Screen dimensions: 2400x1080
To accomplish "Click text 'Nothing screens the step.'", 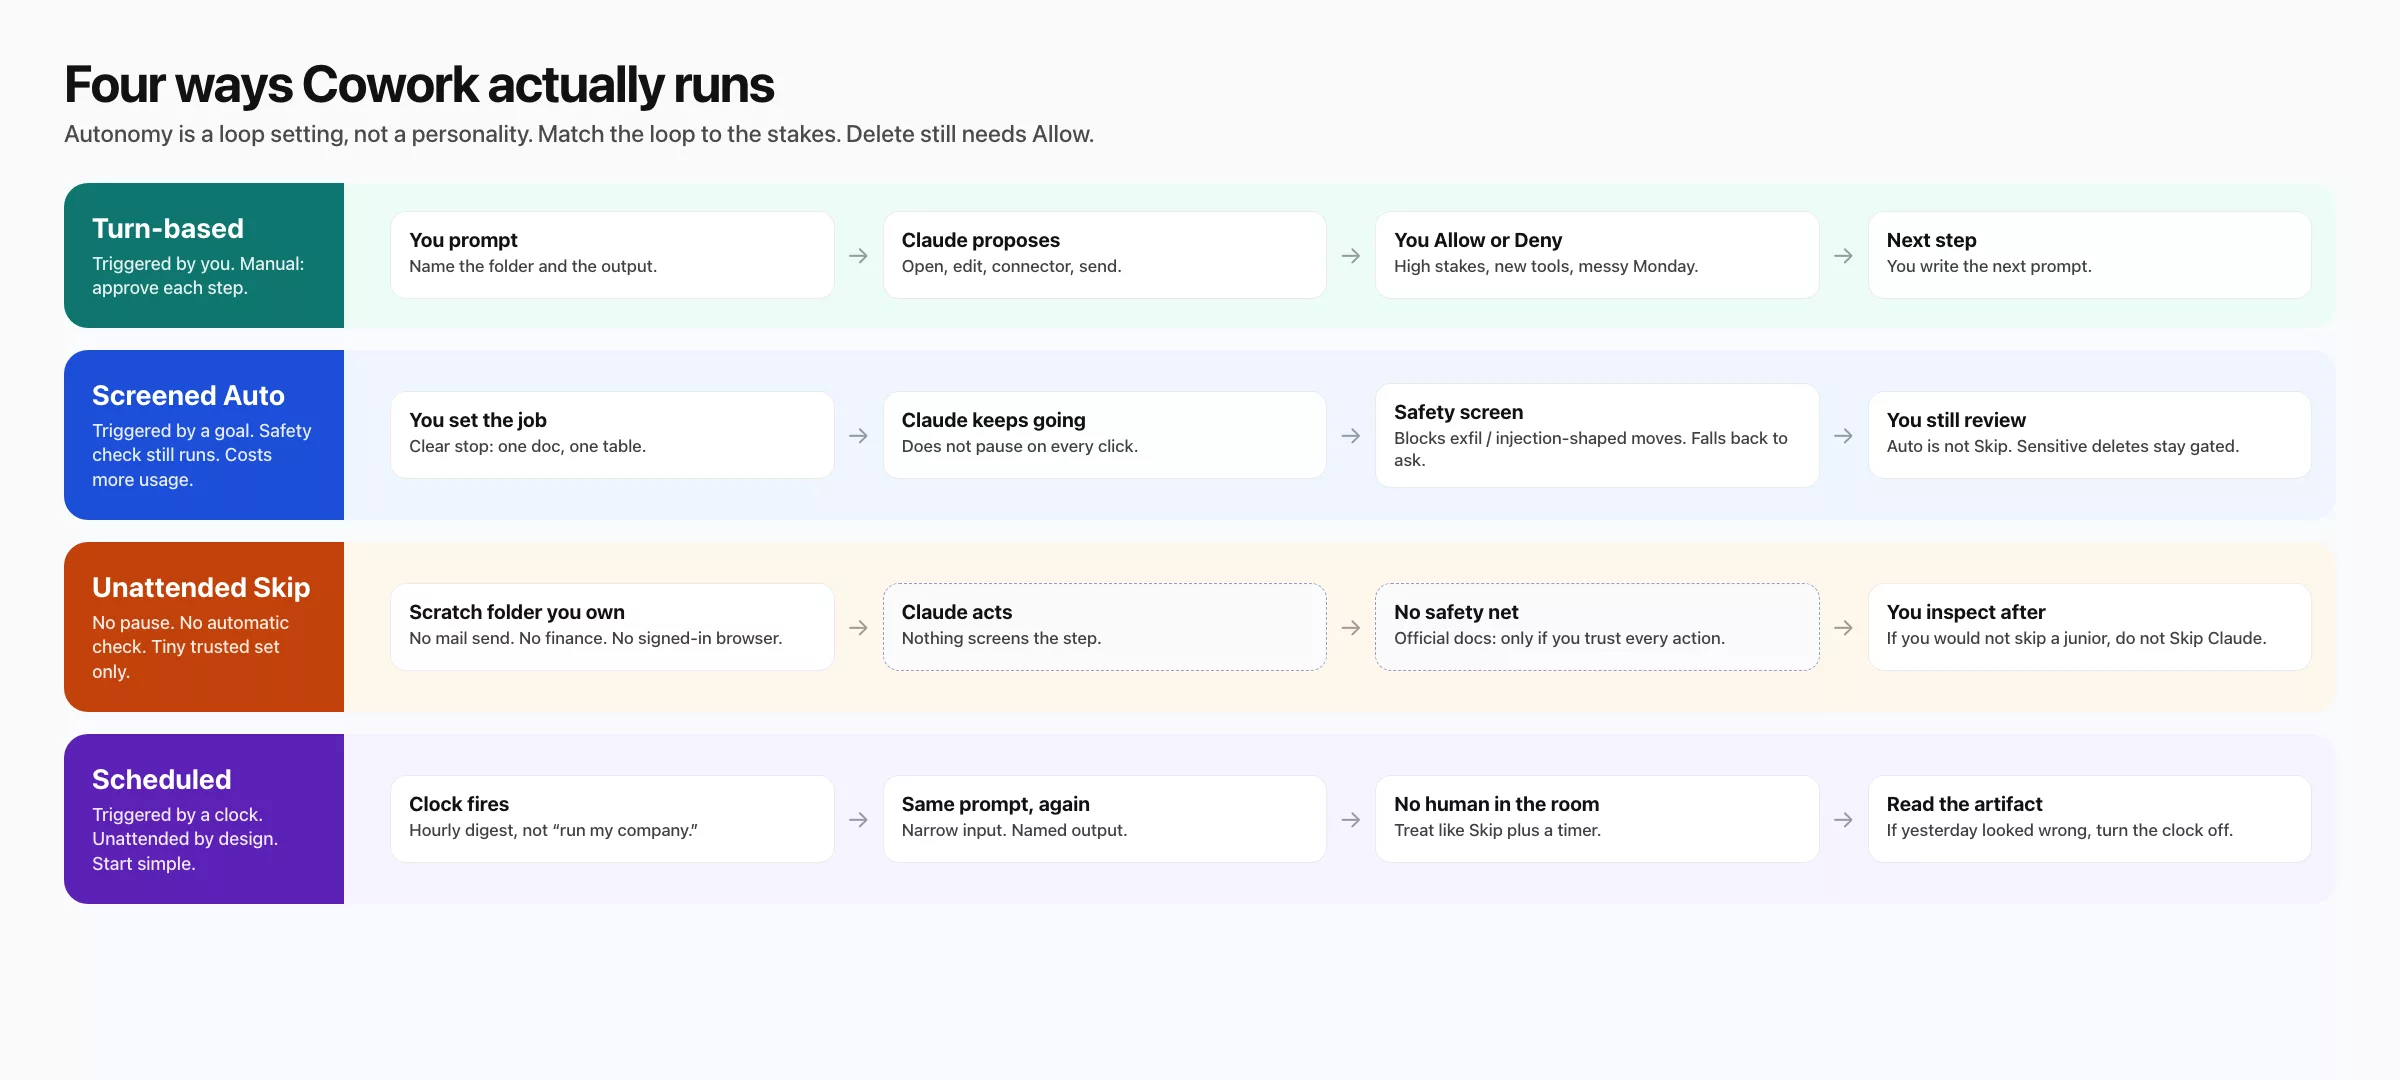I will pyautogui.click(x=1001, y=638).
